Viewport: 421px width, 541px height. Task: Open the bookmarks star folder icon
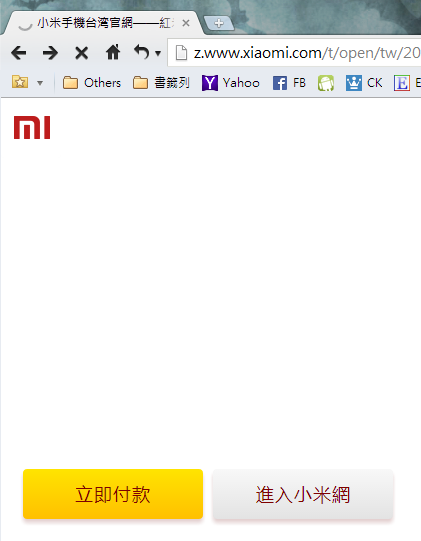tap(20, 82)
